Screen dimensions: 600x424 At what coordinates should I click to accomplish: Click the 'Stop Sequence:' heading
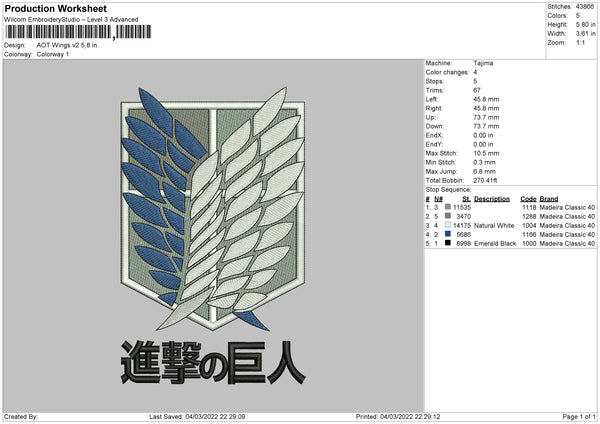pyautogui.click(x=448, y=190)
